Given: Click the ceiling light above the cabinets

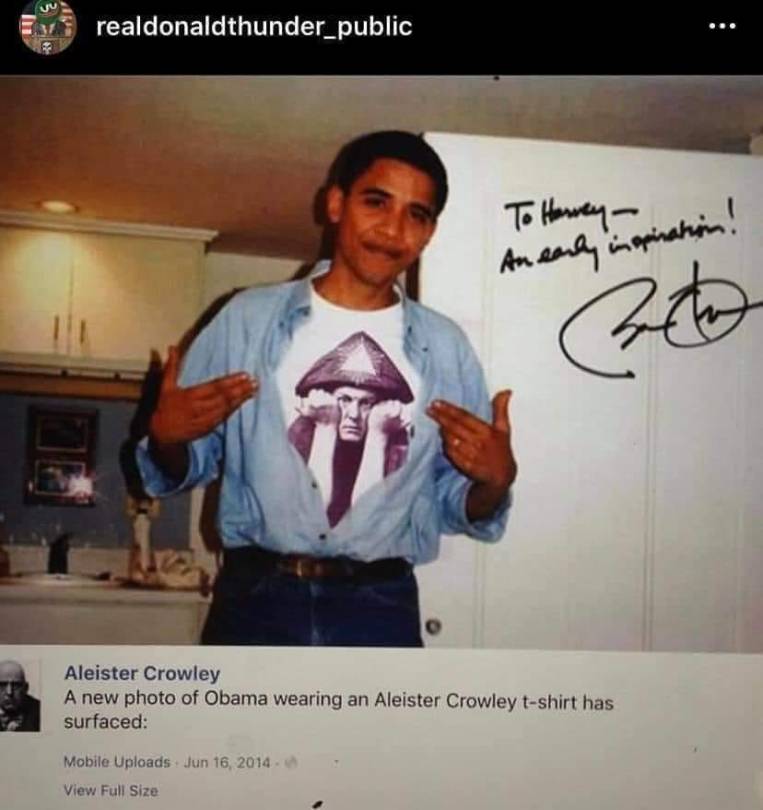Looking at the screenshot, I should click(x=58, y=207).
